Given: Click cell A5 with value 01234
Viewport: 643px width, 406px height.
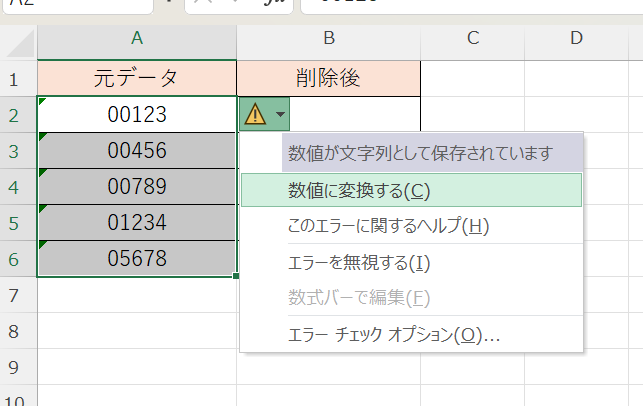Looking at the screenshot, I should pyautogui.click(x=137, y=222).
